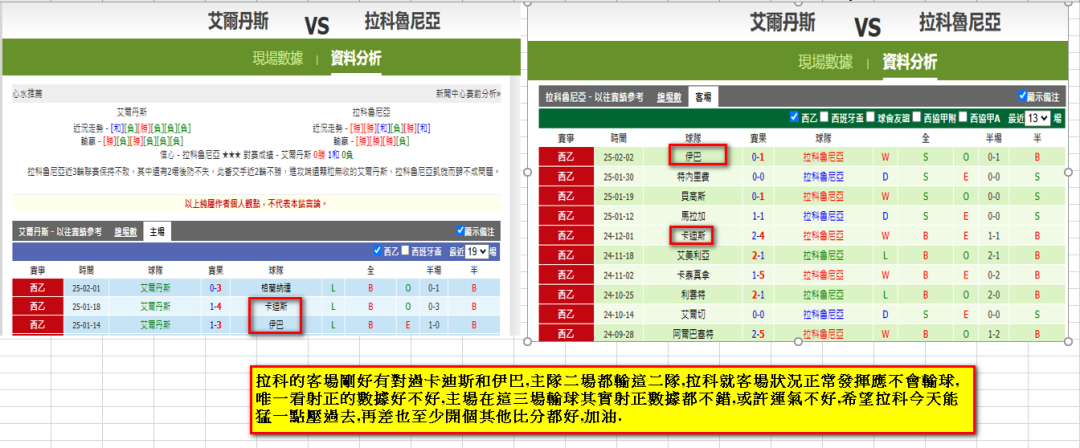Click the 0-3 score in left table
This screenshot has height=448, width=1080.
coord(216,287)
